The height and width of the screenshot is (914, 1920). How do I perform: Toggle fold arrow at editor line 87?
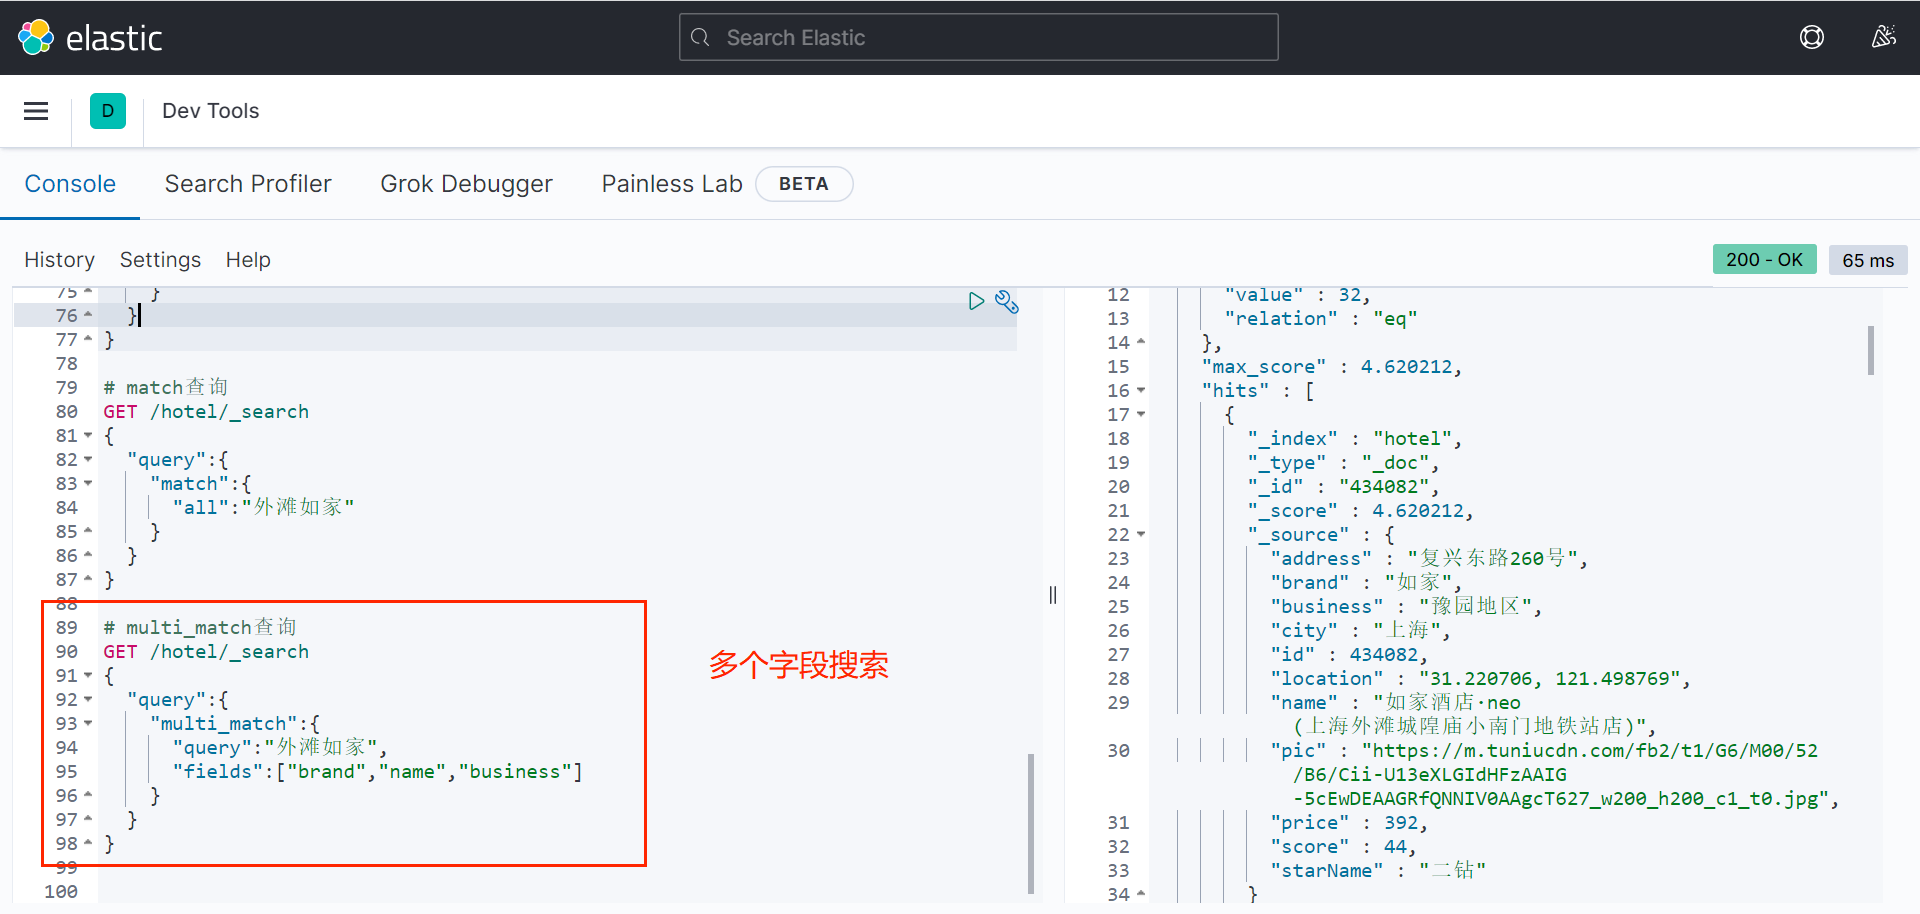(88, 579)
